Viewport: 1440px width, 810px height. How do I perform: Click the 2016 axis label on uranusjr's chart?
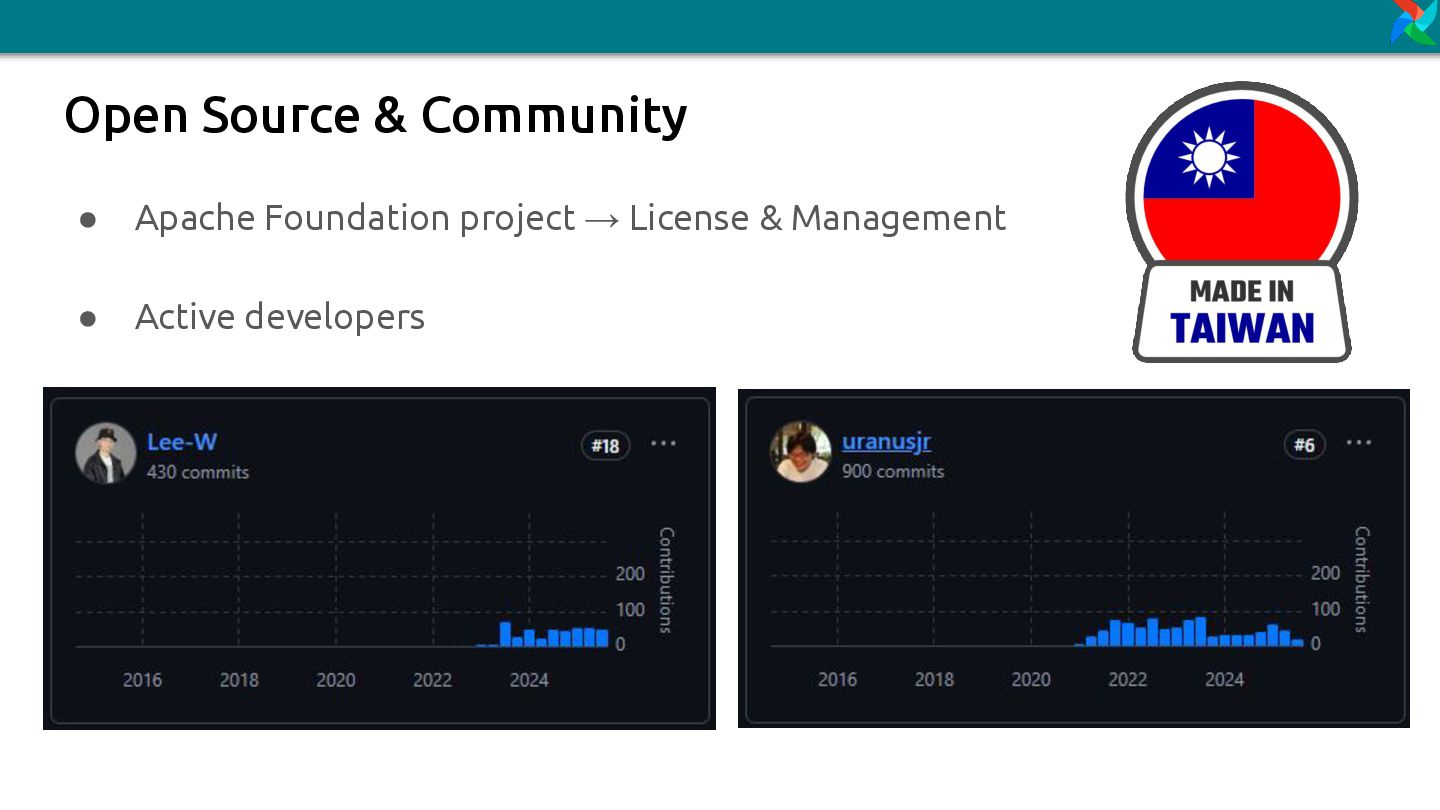point(837,680)
